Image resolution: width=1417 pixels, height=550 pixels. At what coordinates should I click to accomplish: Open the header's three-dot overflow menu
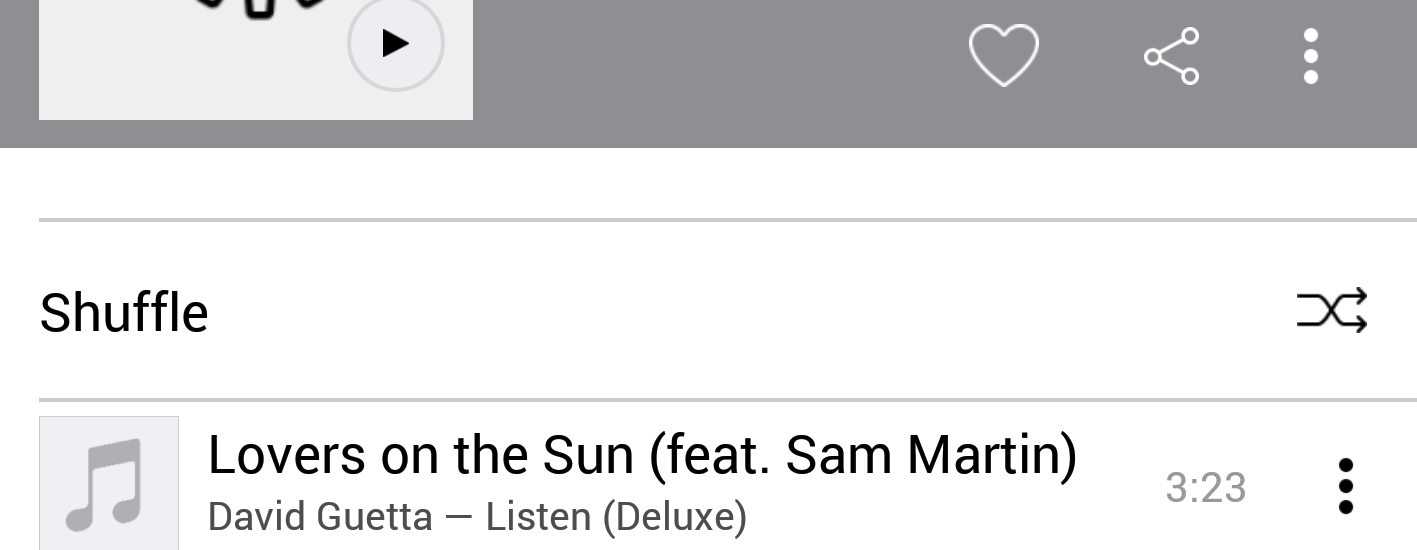point(1310,56)
